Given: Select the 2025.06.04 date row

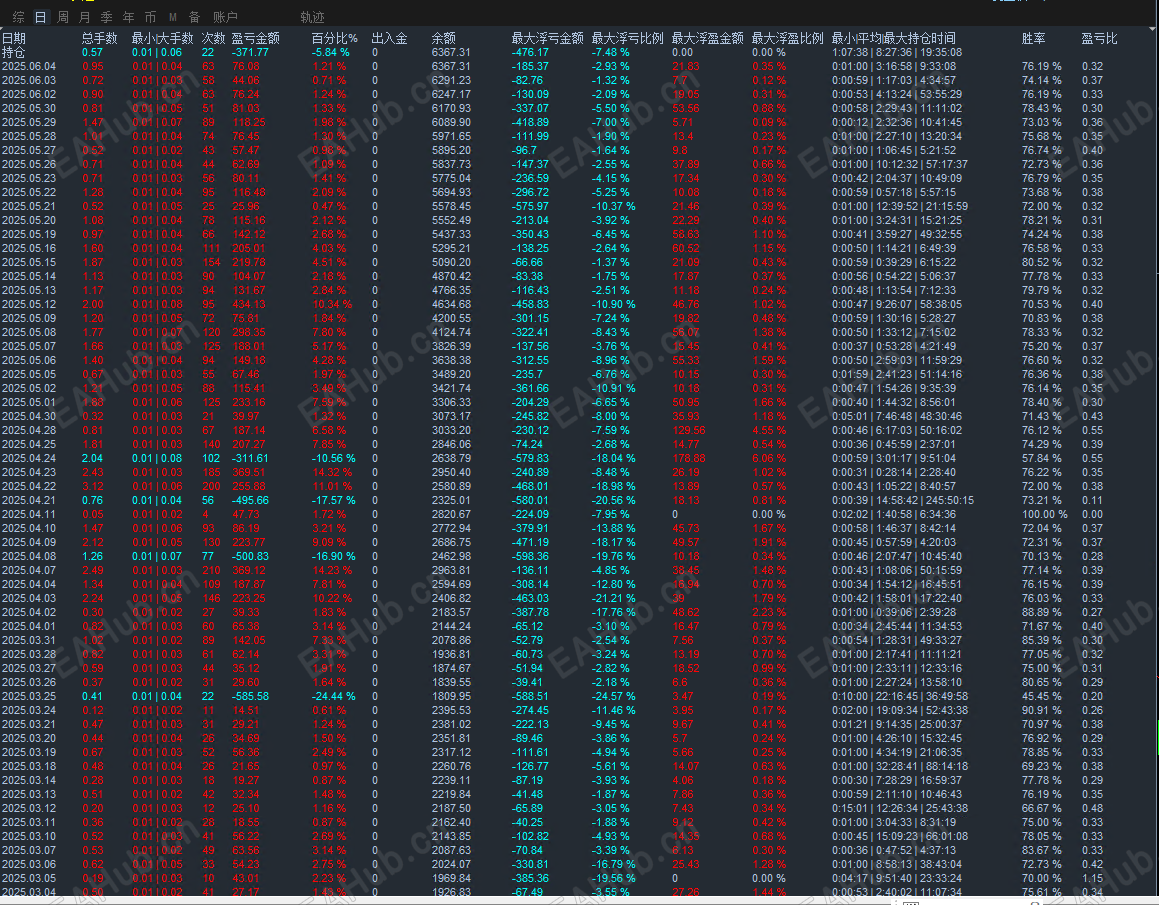Looking at the screenshot, I should (29, 67).
